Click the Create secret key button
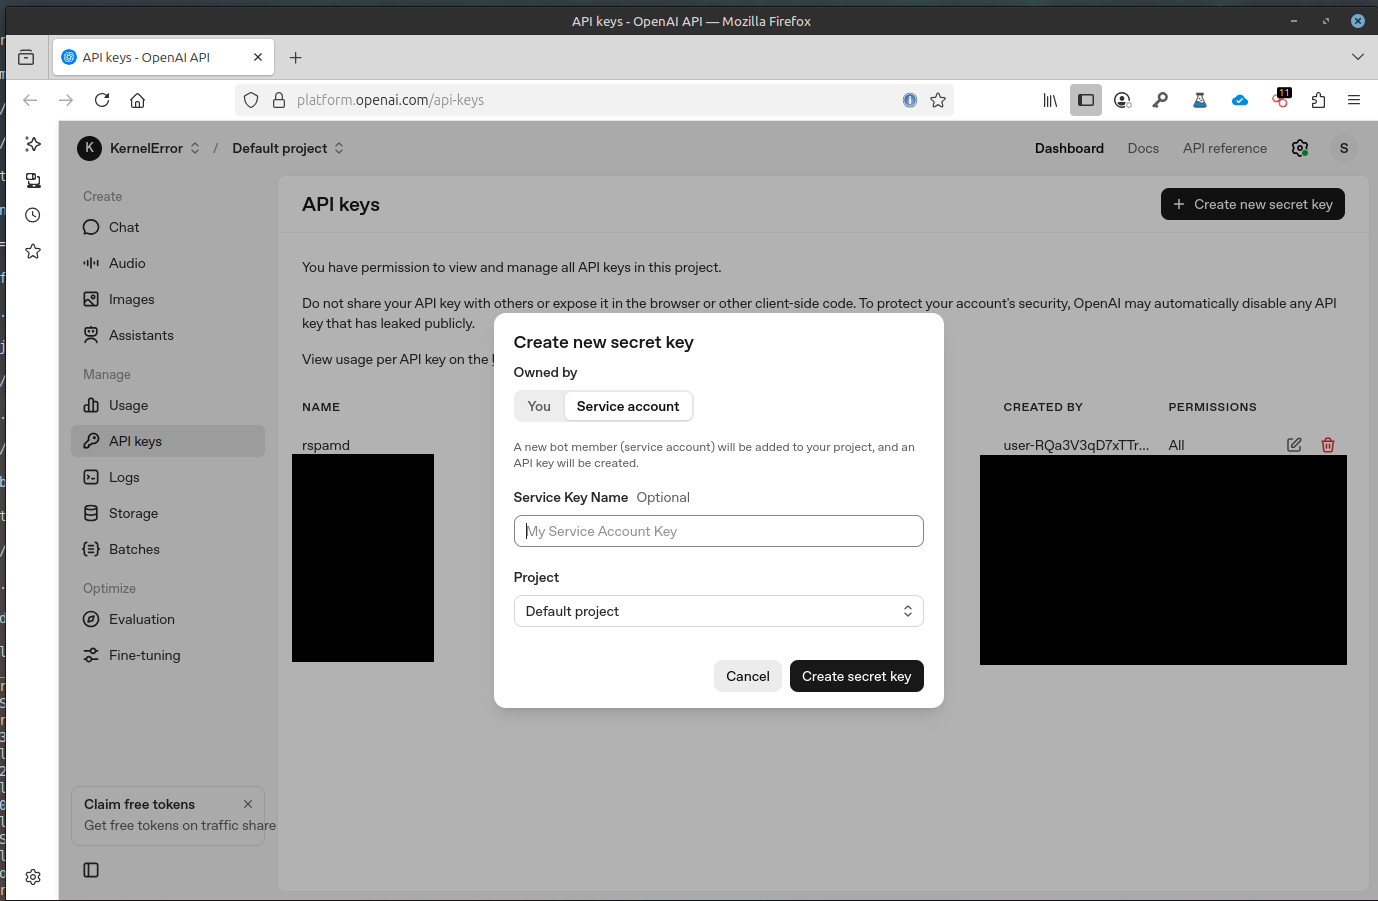1378x901 pixels. coord(856,676)
